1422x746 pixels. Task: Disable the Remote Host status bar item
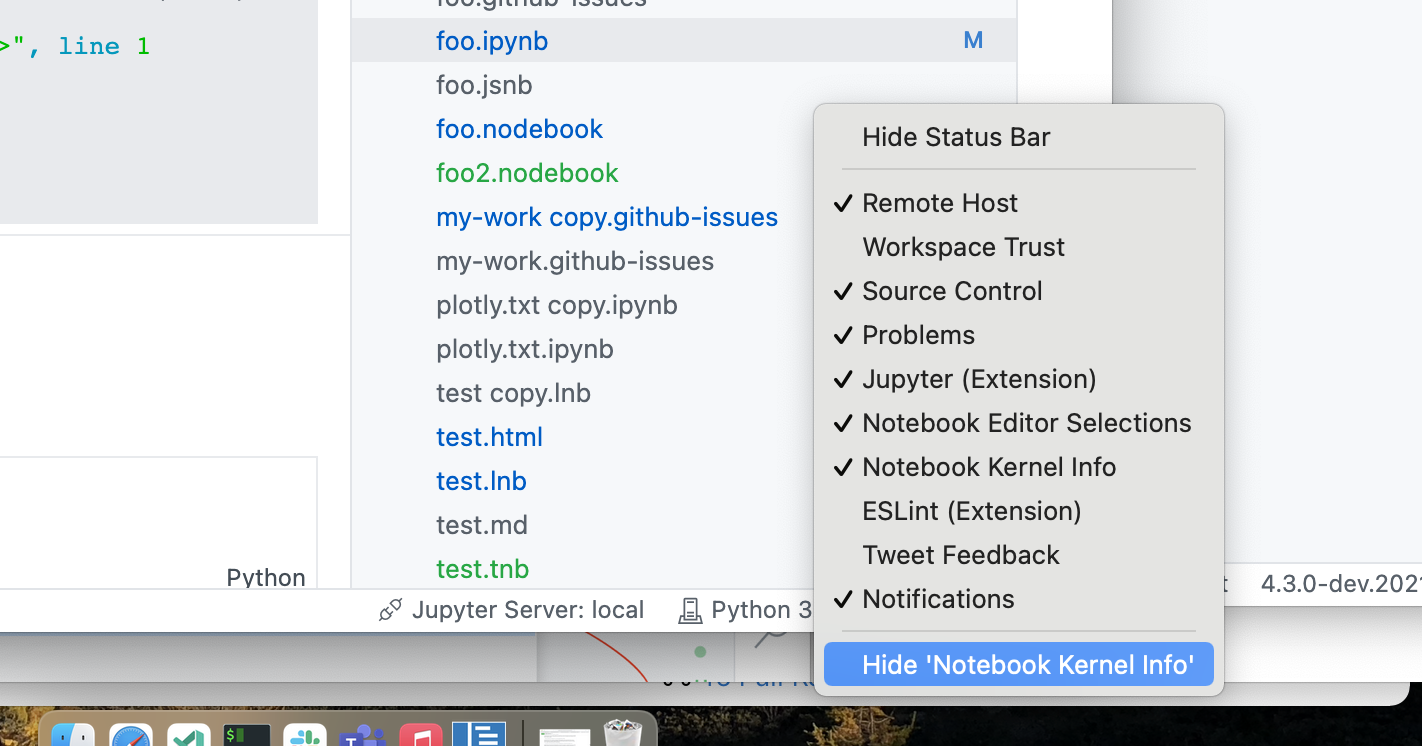939,202
